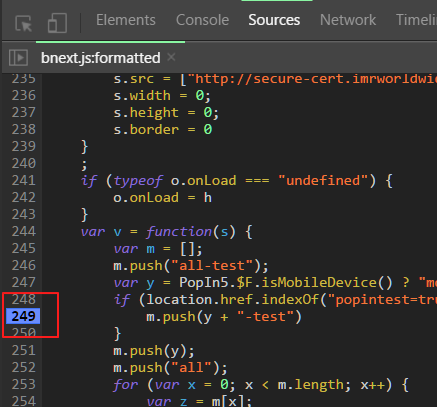Remove the breakpoint on line 249
This screenshot has height=407, width=437.
coord(23,316)
